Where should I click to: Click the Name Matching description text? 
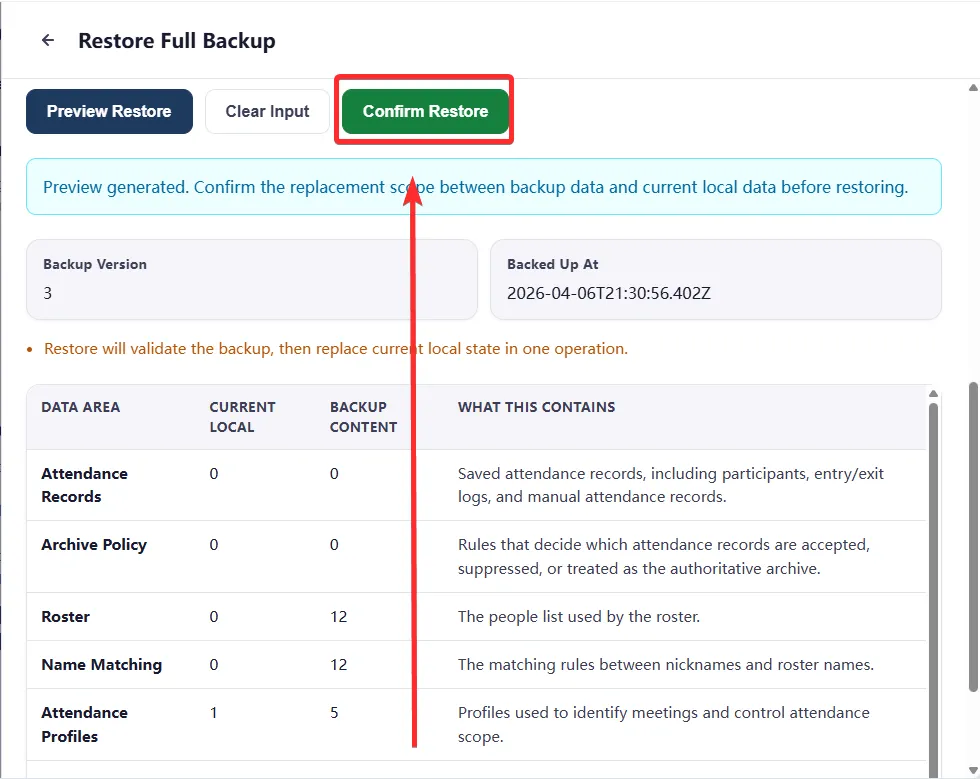pos(666,665)
